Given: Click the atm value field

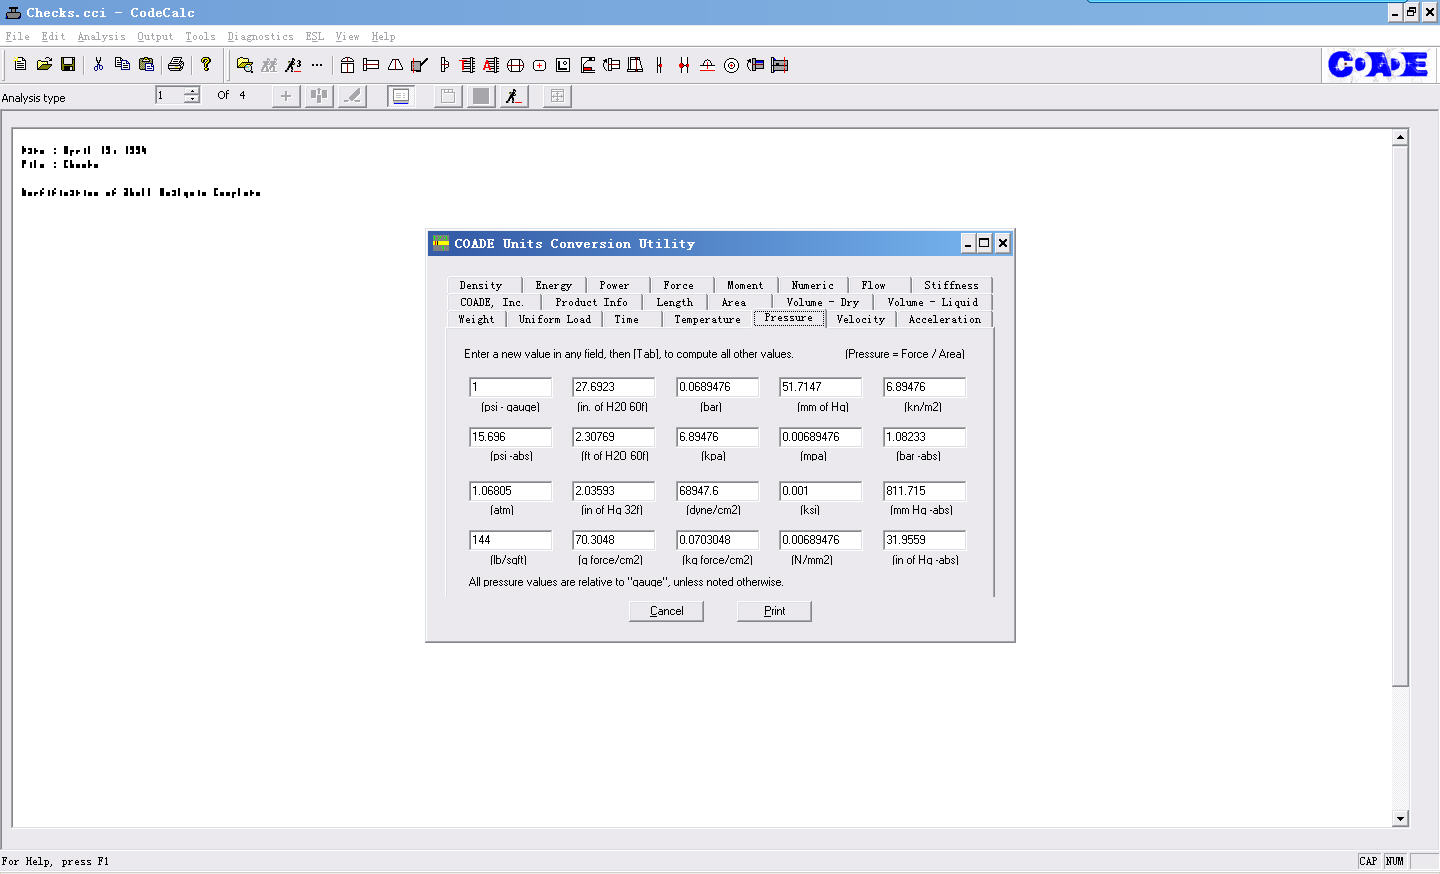Looking at the screenshot, I should tap(510, 491).
